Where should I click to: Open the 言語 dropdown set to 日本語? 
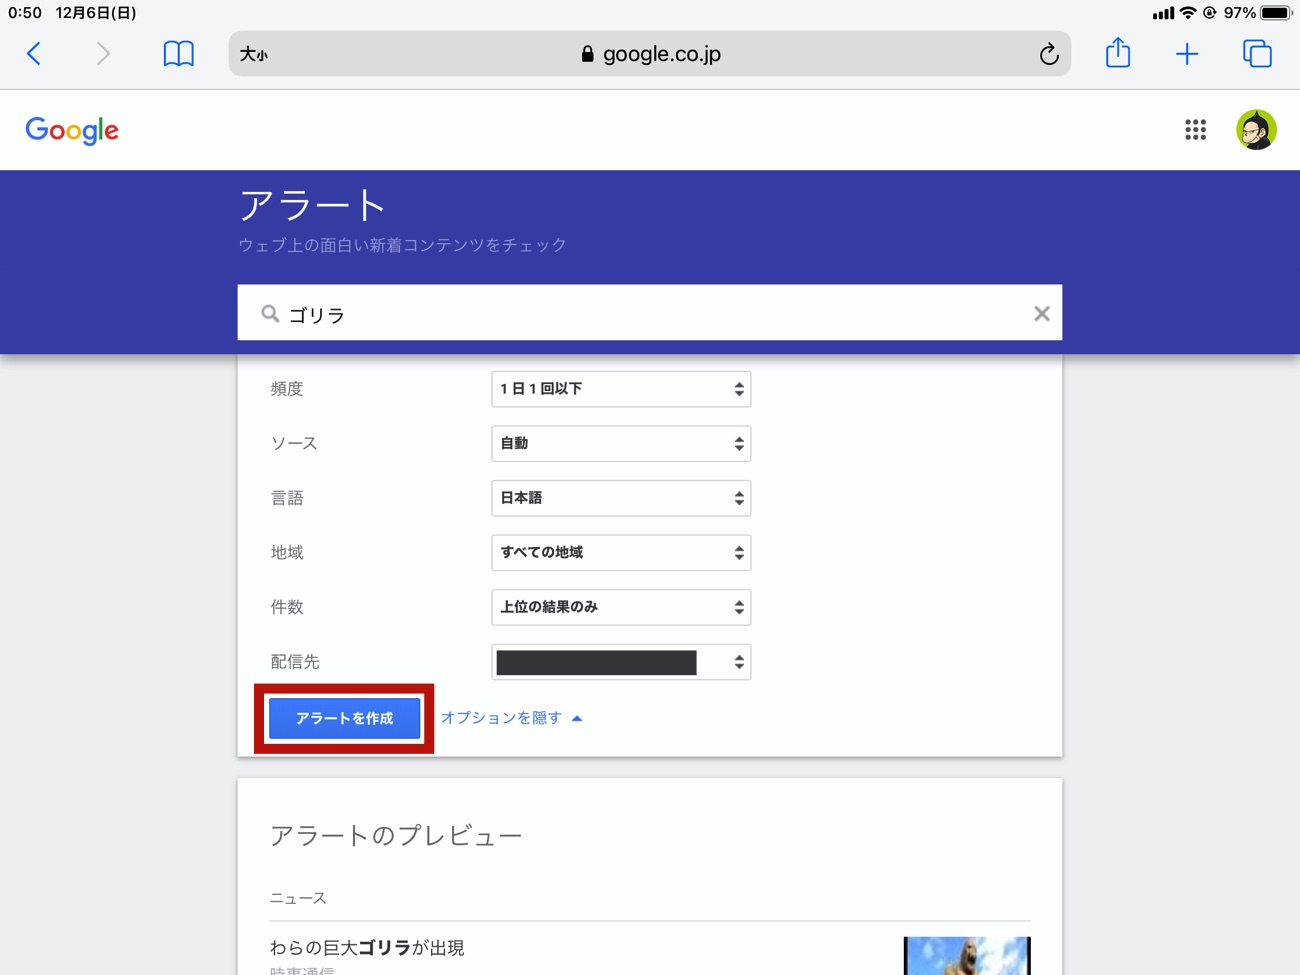[x=621, y=498]
